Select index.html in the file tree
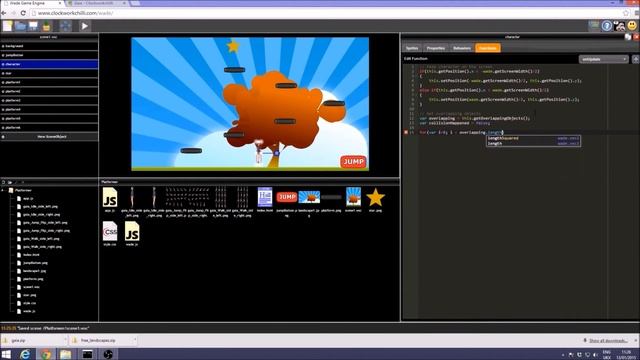 [x=31, y=255]
